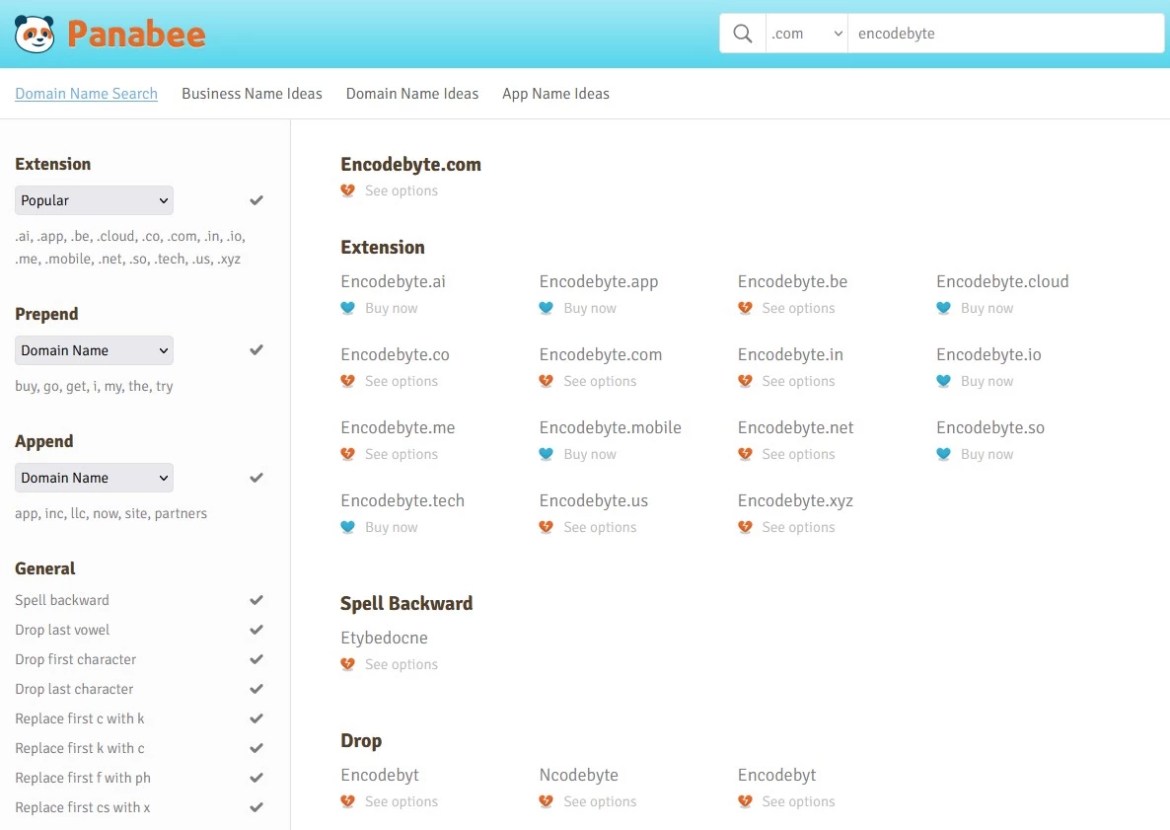Toggle the Drop first character checkmark
Viewport: 1170px width, 830px height.
(256, 659)
